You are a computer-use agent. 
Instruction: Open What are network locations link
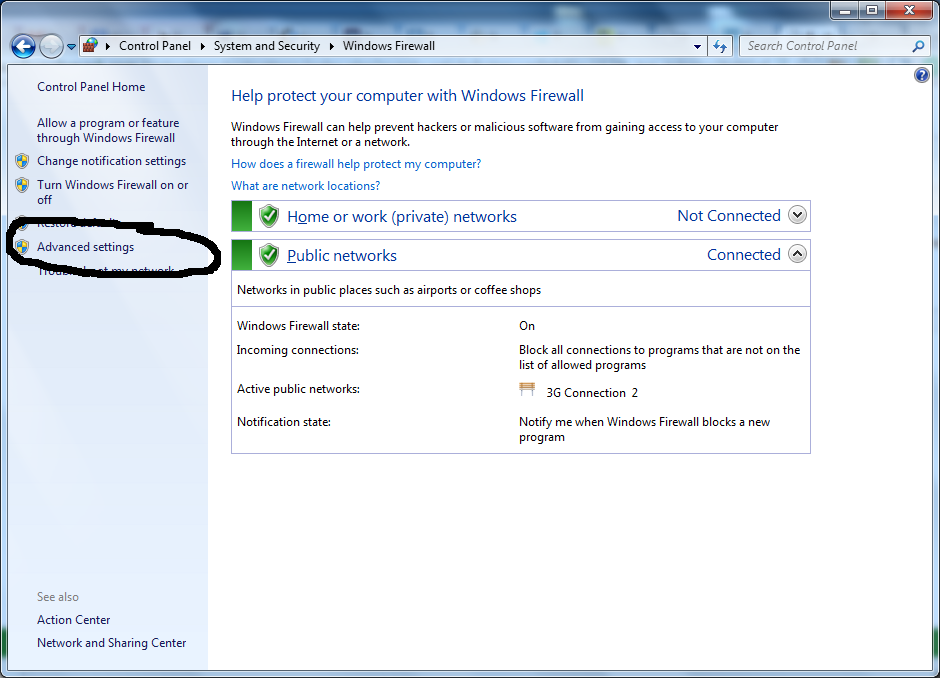click(x=306, y=186)
